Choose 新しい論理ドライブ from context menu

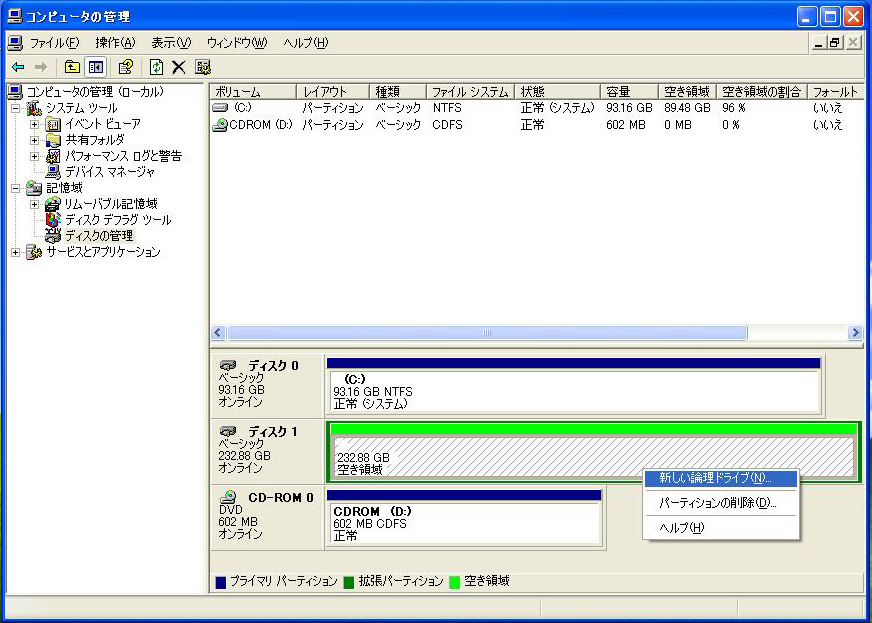pyautogui.click(x=715, y=479)
